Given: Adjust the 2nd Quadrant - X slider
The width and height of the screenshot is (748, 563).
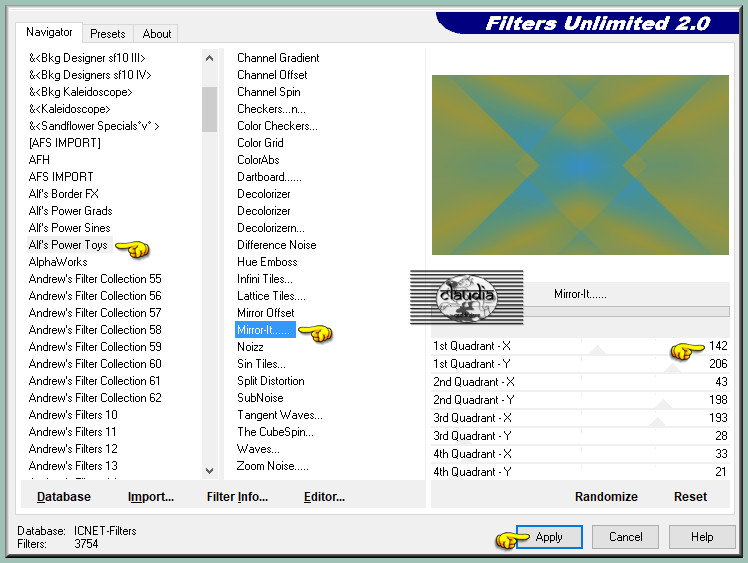Looking at the screenshot, I should 580,382.
